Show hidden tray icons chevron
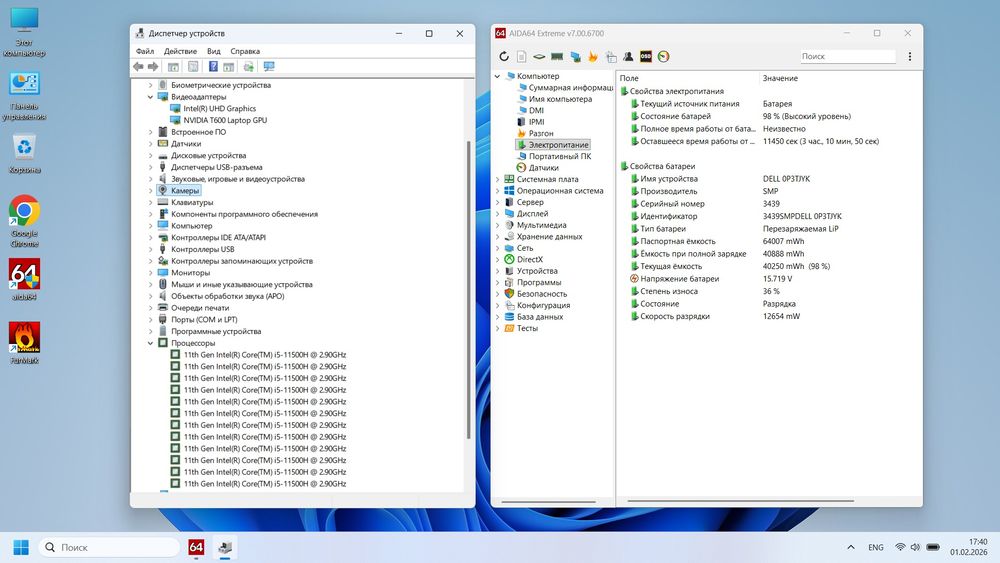Image resolution: width=1000 pixels, height=563 pixels. click(851, 547)
